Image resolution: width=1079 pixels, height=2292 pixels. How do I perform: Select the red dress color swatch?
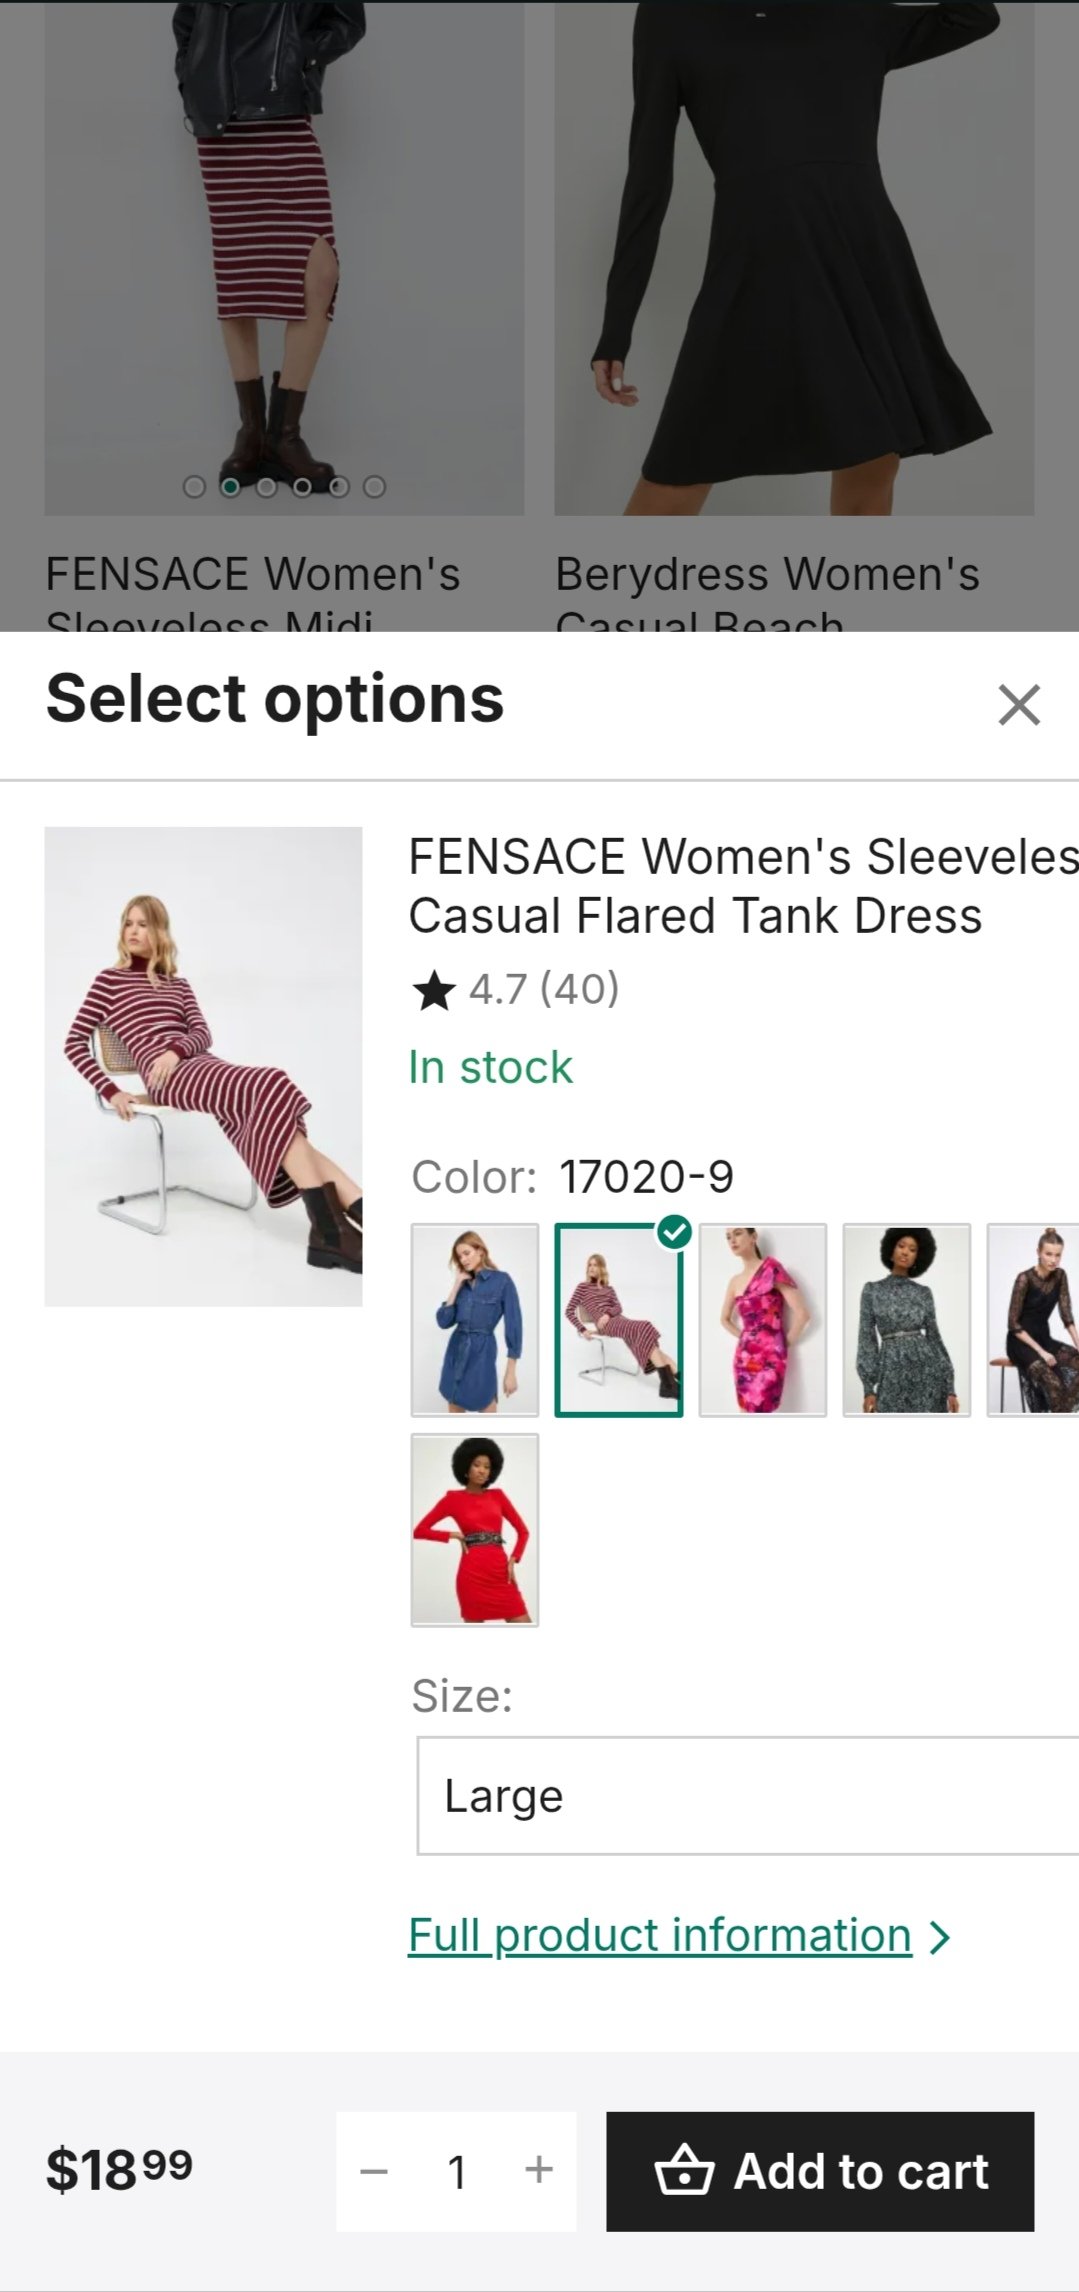(475, 1530)
